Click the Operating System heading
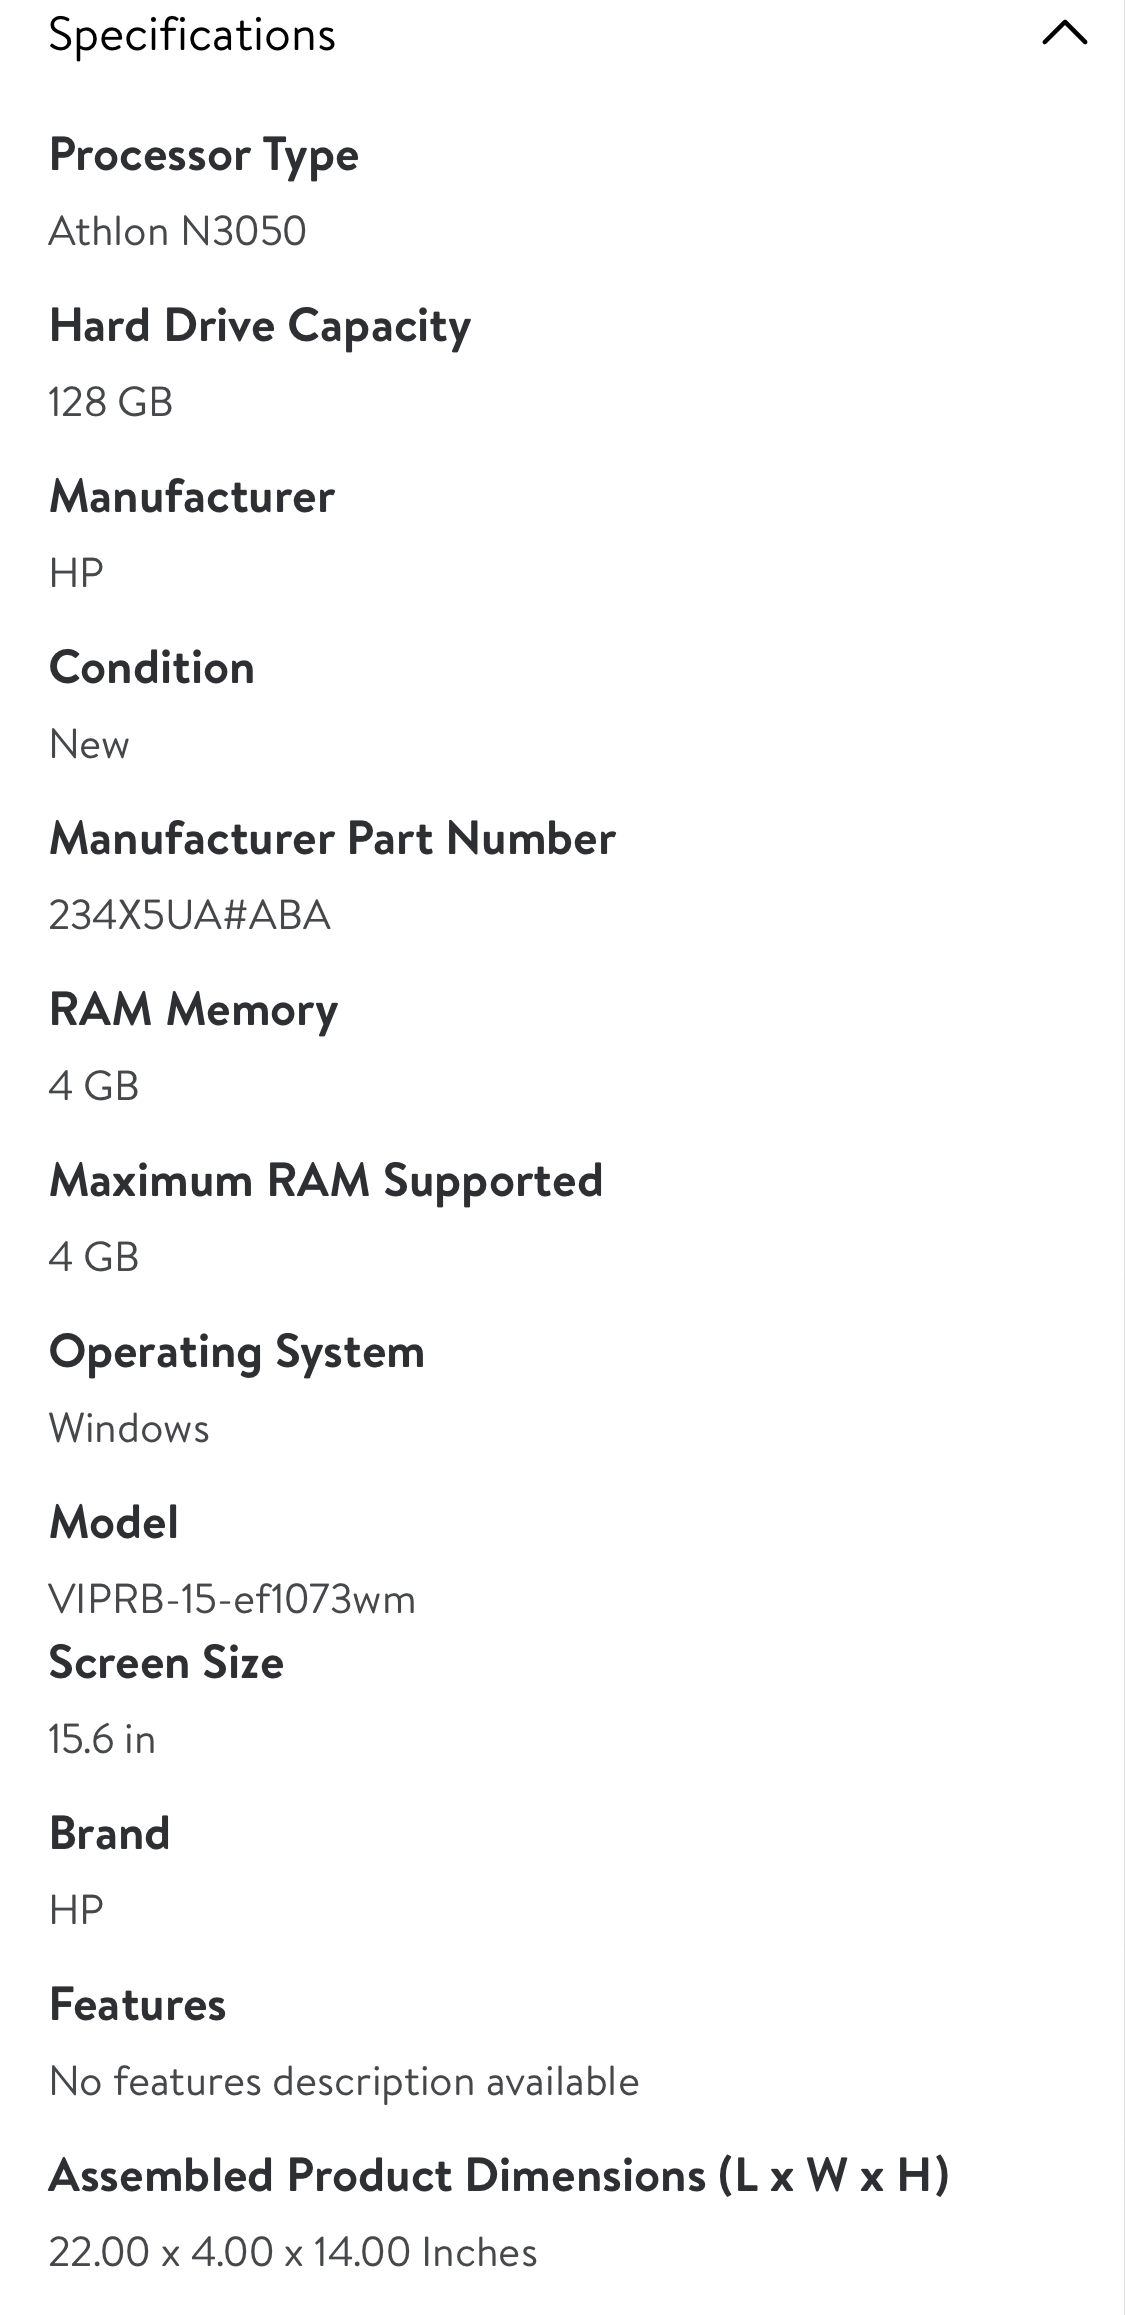Screen dimensions: 1125x2315 (x=237, y=1352)
